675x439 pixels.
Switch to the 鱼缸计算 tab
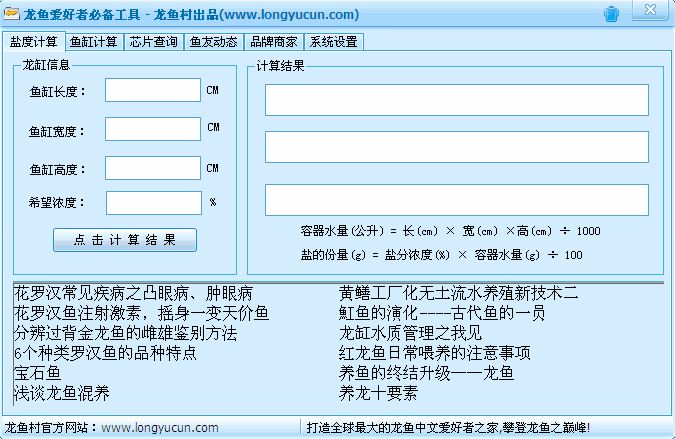tap(93, 42)
